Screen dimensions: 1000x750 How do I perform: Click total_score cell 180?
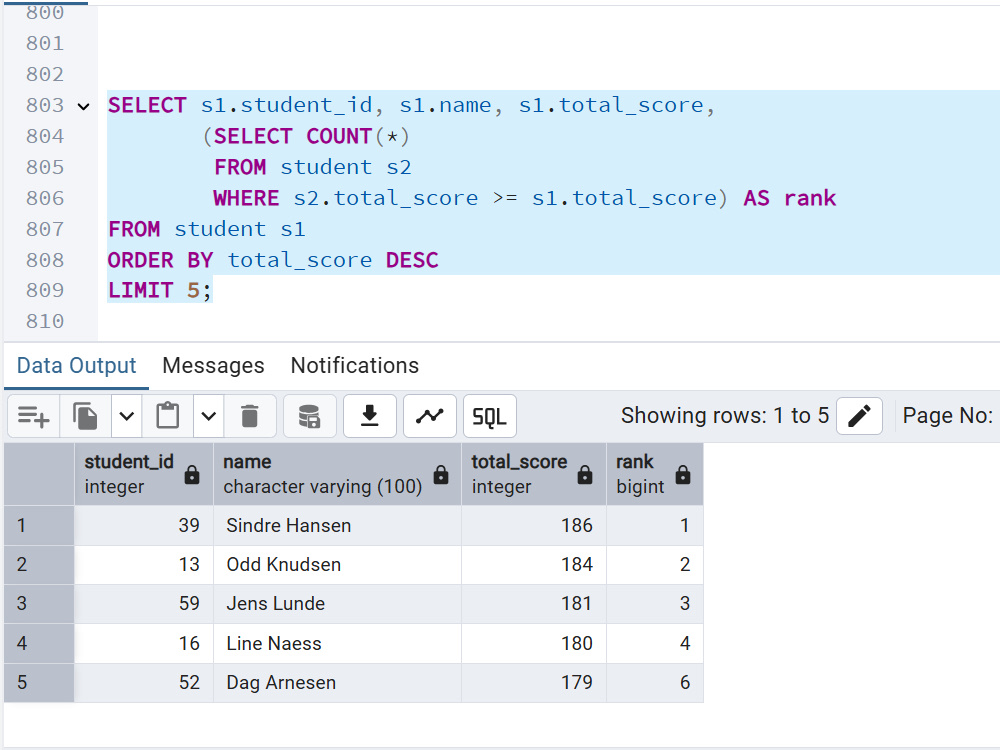[x=534, y=643]
